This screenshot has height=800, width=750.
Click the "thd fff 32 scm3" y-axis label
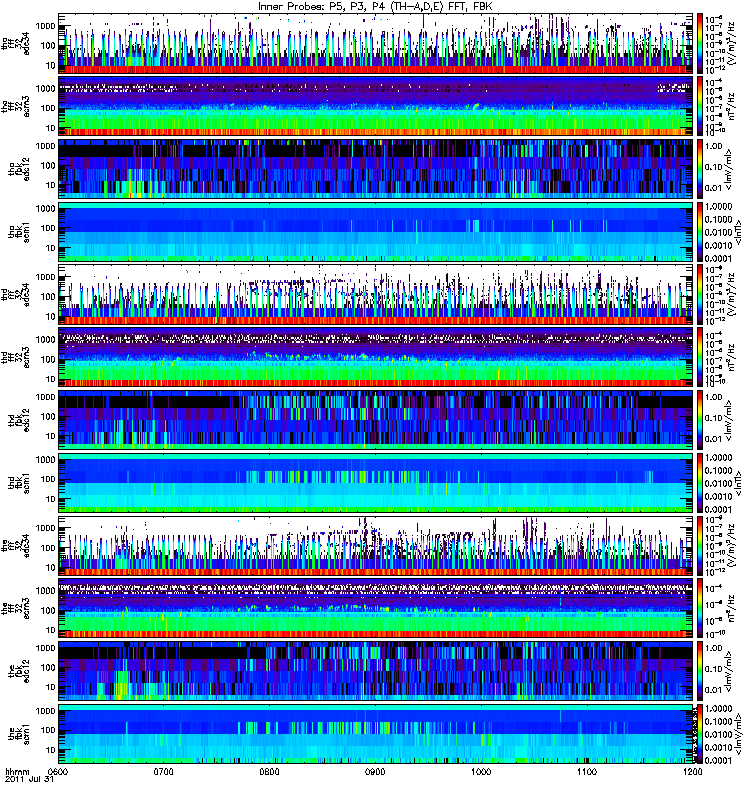[15, 357]
